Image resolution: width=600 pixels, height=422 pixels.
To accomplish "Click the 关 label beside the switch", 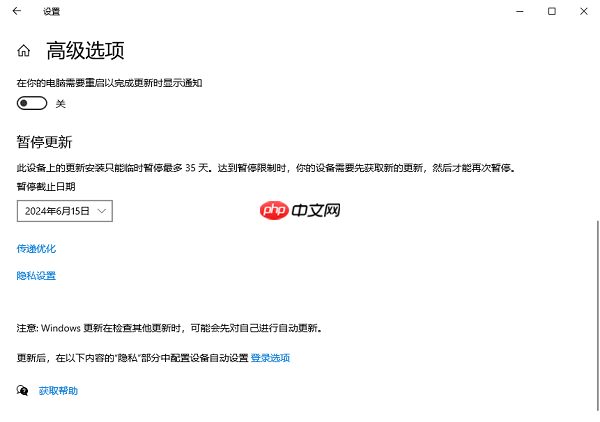I will (60, 103).
